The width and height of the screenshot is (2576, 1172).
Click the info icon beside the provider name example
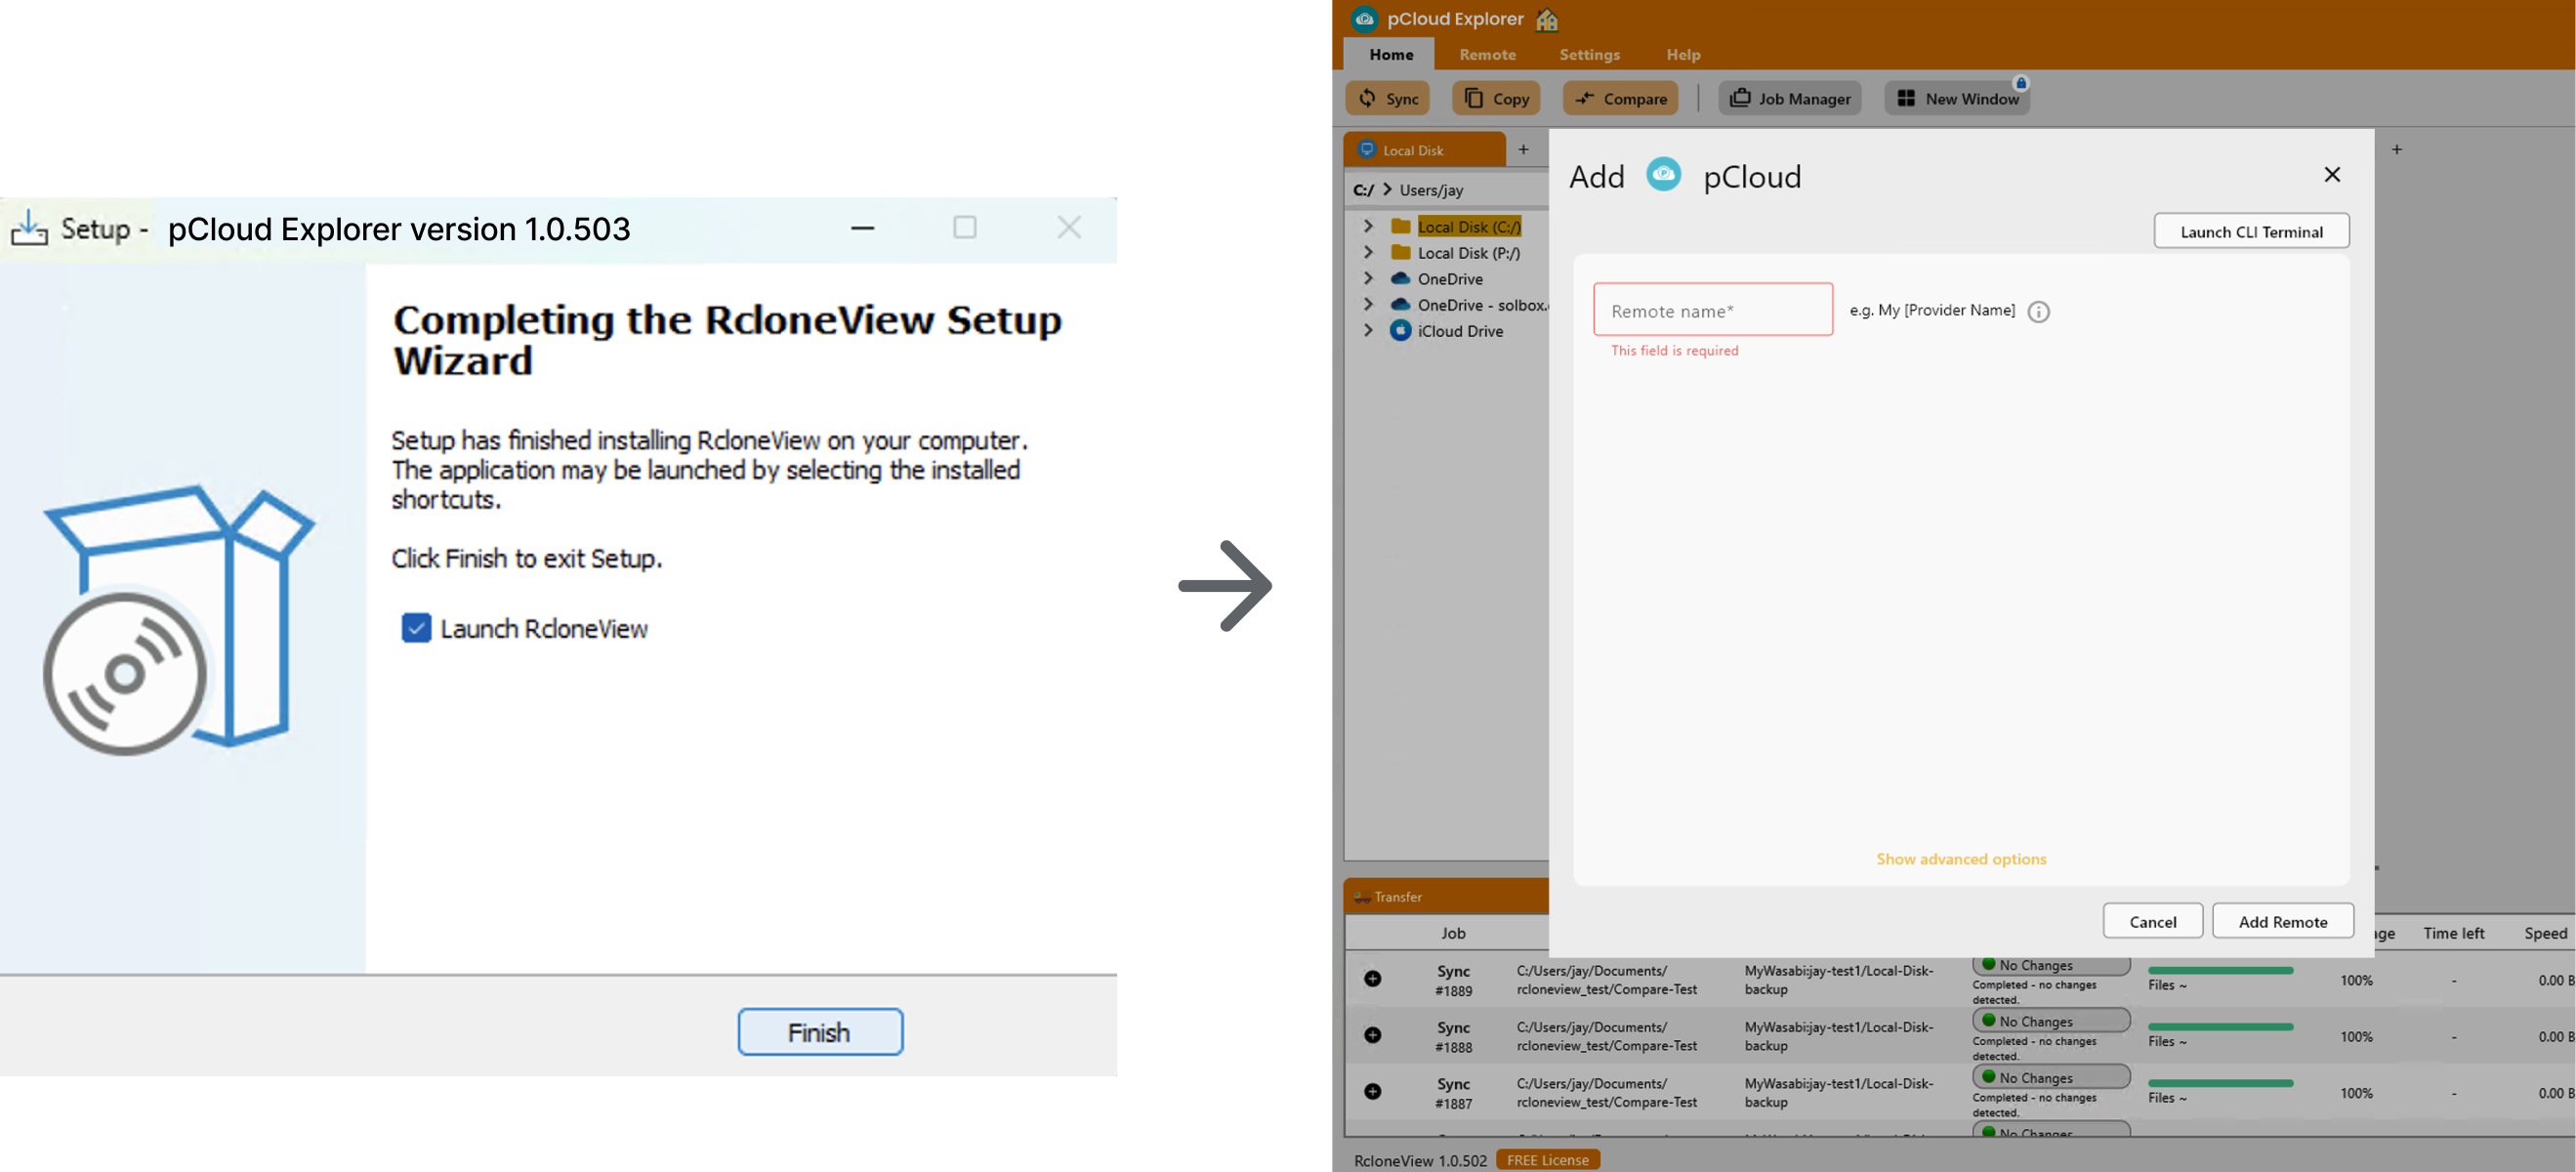pos(2039,311)
